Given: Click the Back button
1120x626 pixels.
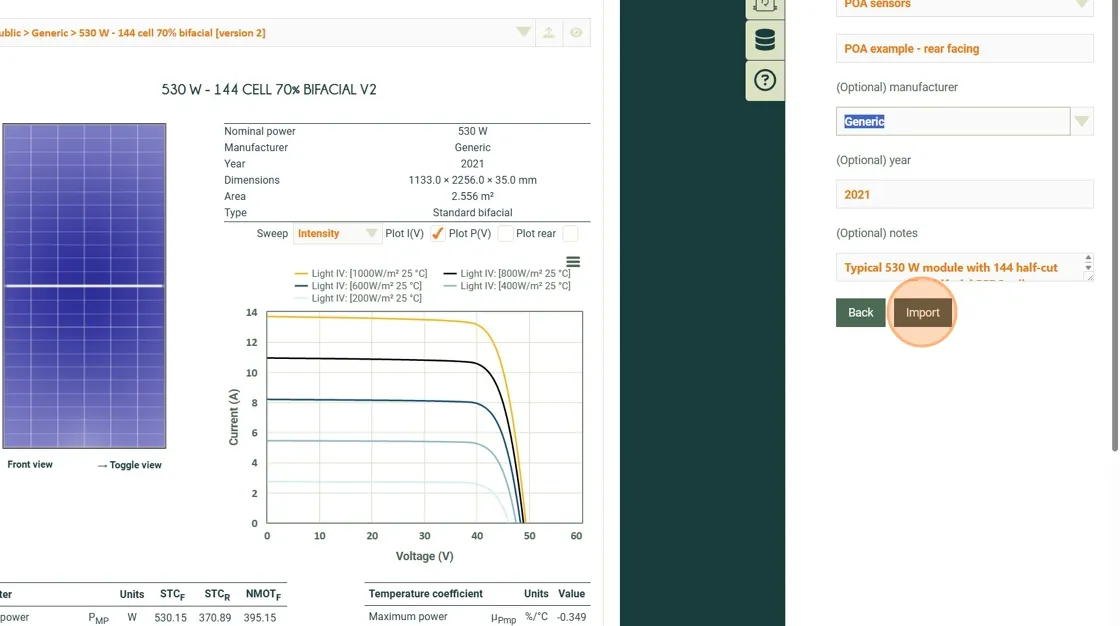Looking at the screenshot, I should pos(860,313).
